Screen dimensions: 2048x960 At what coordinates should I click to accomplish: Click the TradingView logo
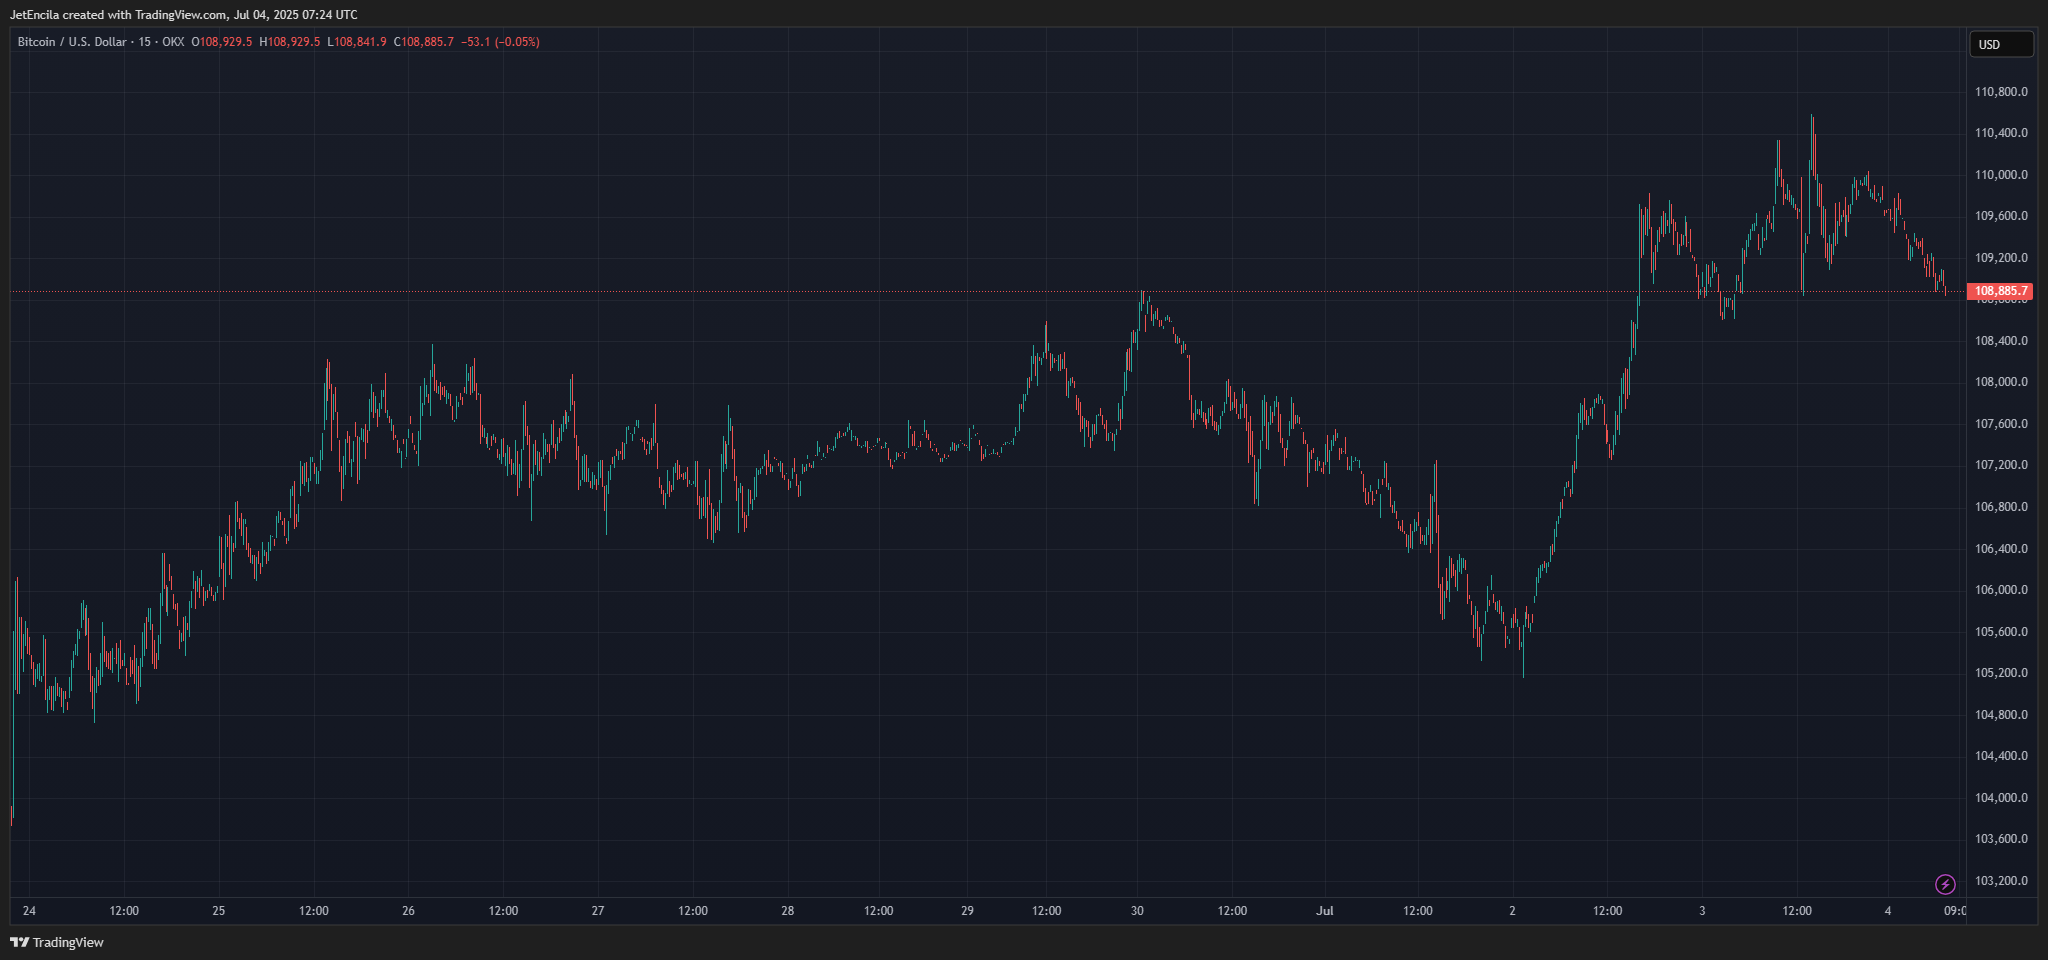19,942
